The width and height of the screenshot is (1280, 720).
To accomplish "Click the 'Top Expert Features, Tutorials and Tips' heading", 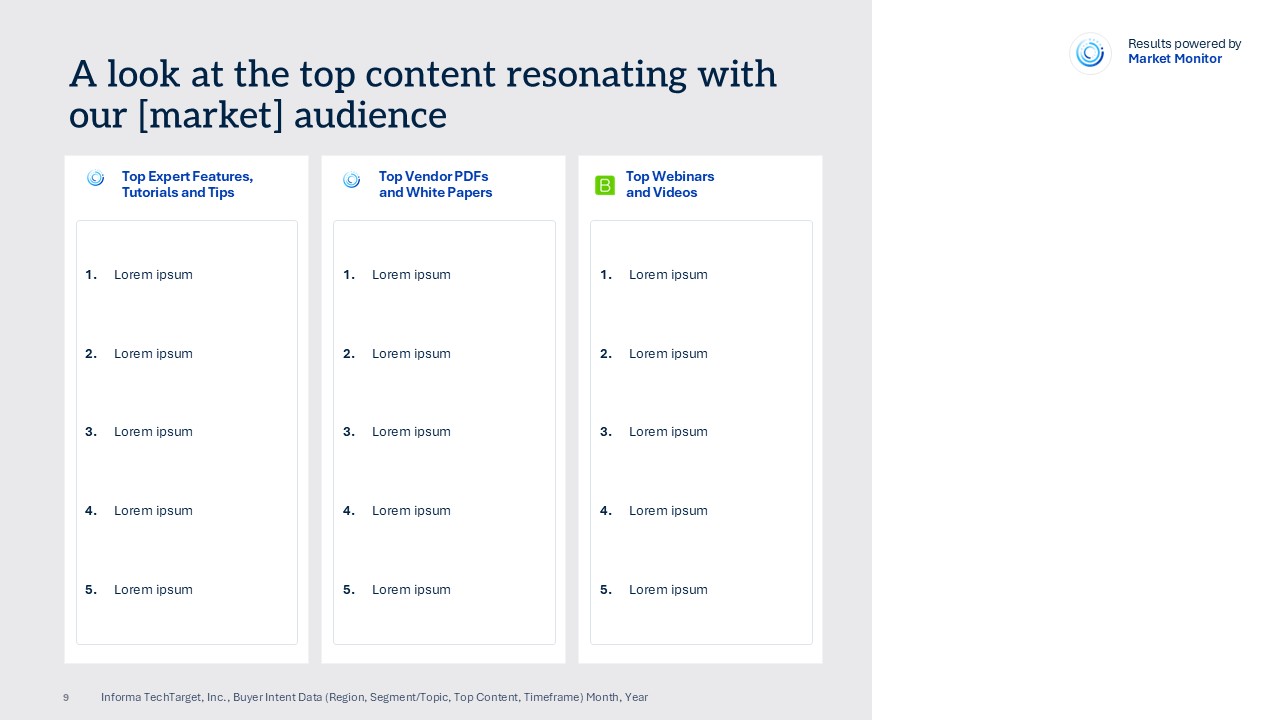I will (187, 184).
